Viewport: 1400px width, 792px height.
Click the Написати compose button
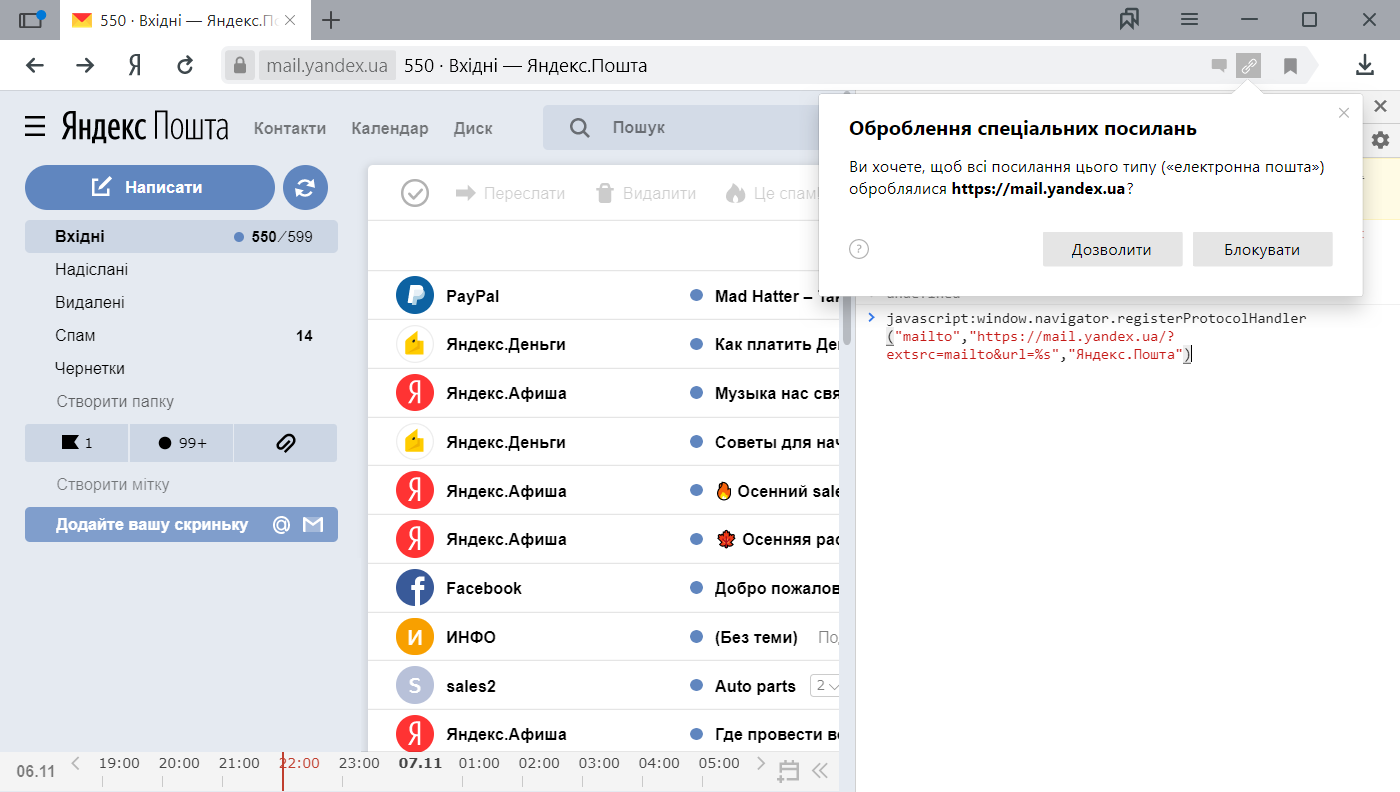tap(150, 187)
